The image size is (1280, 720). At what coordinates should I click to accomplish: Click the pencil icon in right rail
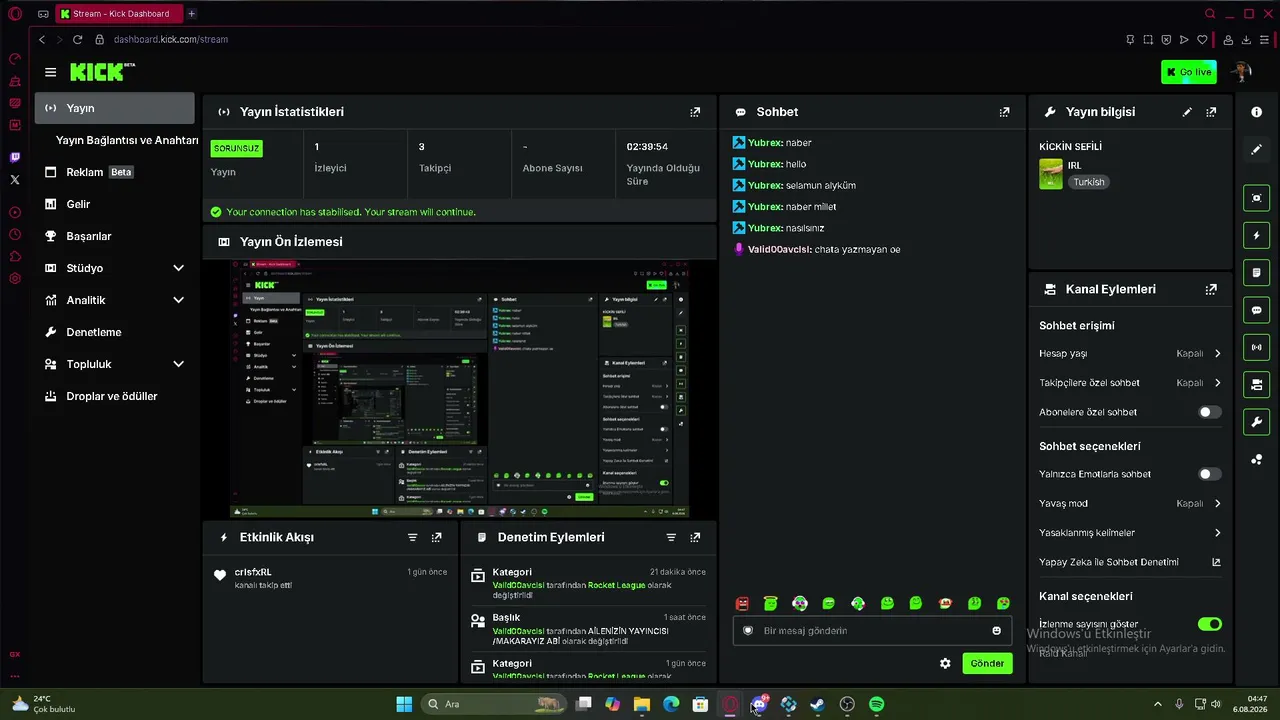[x=1257, y=149]
